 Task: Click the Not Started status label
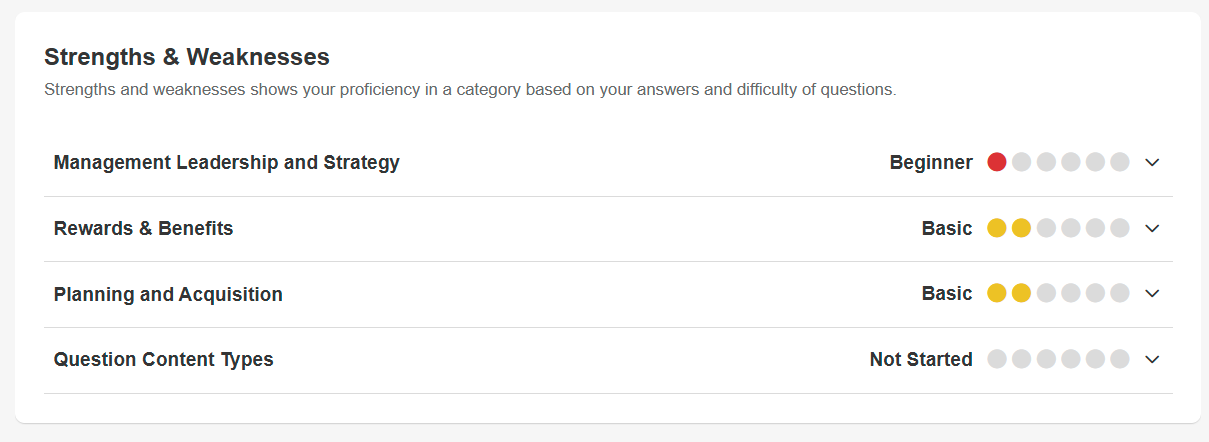(x=921, y=359)
